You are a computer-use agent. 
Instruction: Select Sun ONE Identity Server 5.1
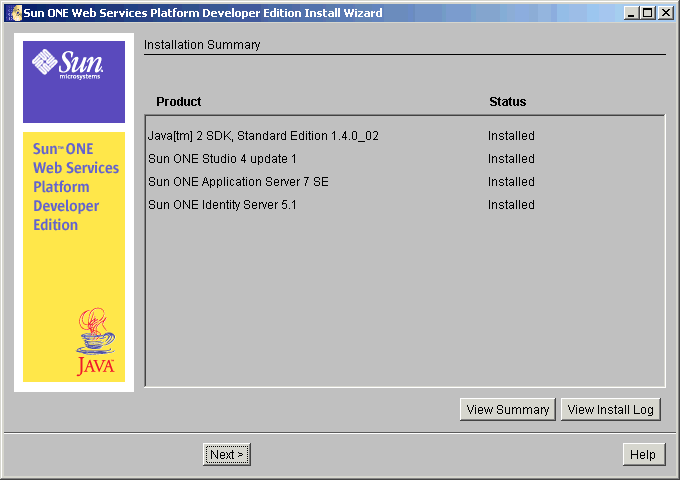tap(222, 205)
